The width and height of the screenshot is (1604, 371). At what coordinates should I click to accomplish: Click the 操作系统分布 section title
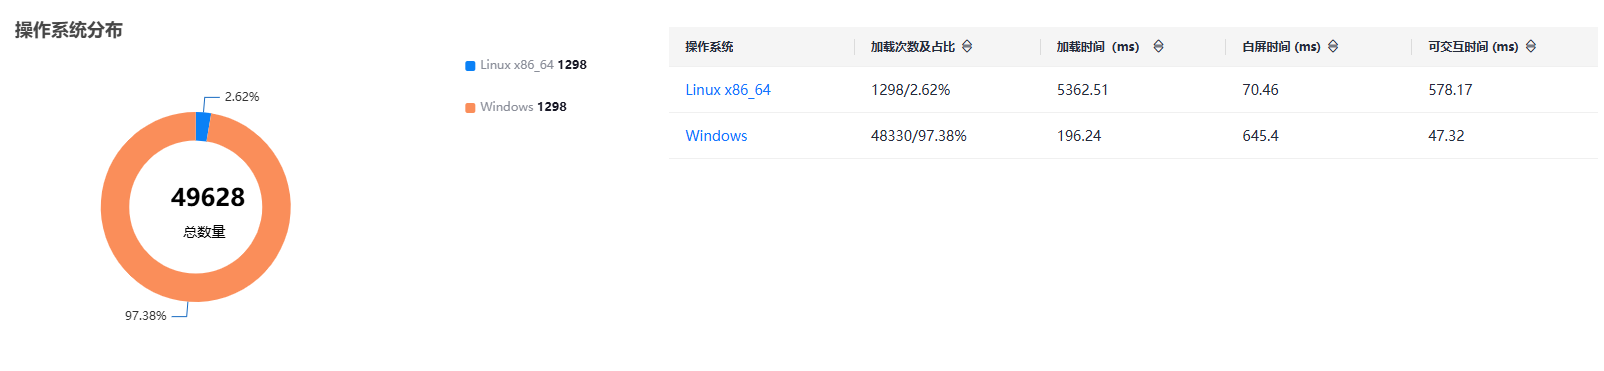(x=69, y=30)
